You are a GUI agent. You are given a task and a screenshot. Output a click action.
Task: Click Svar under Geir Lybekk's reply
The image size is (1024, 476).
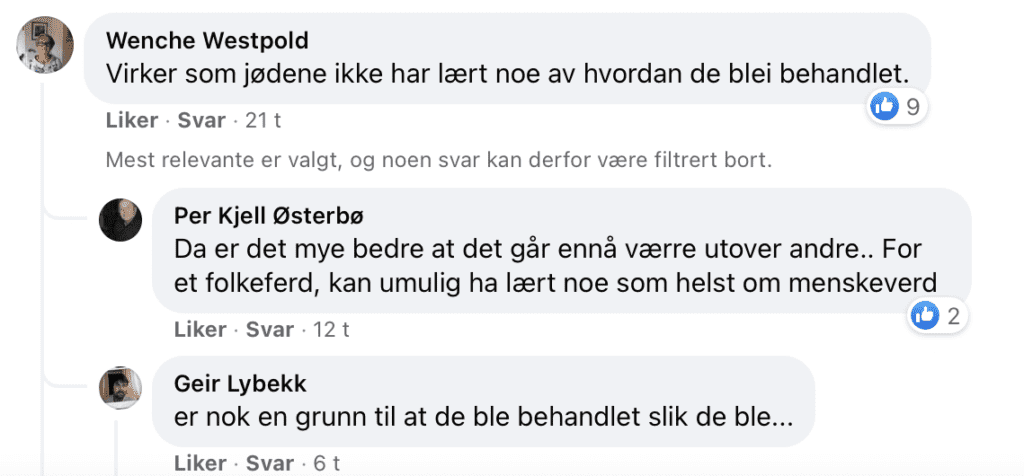(270, 464)
